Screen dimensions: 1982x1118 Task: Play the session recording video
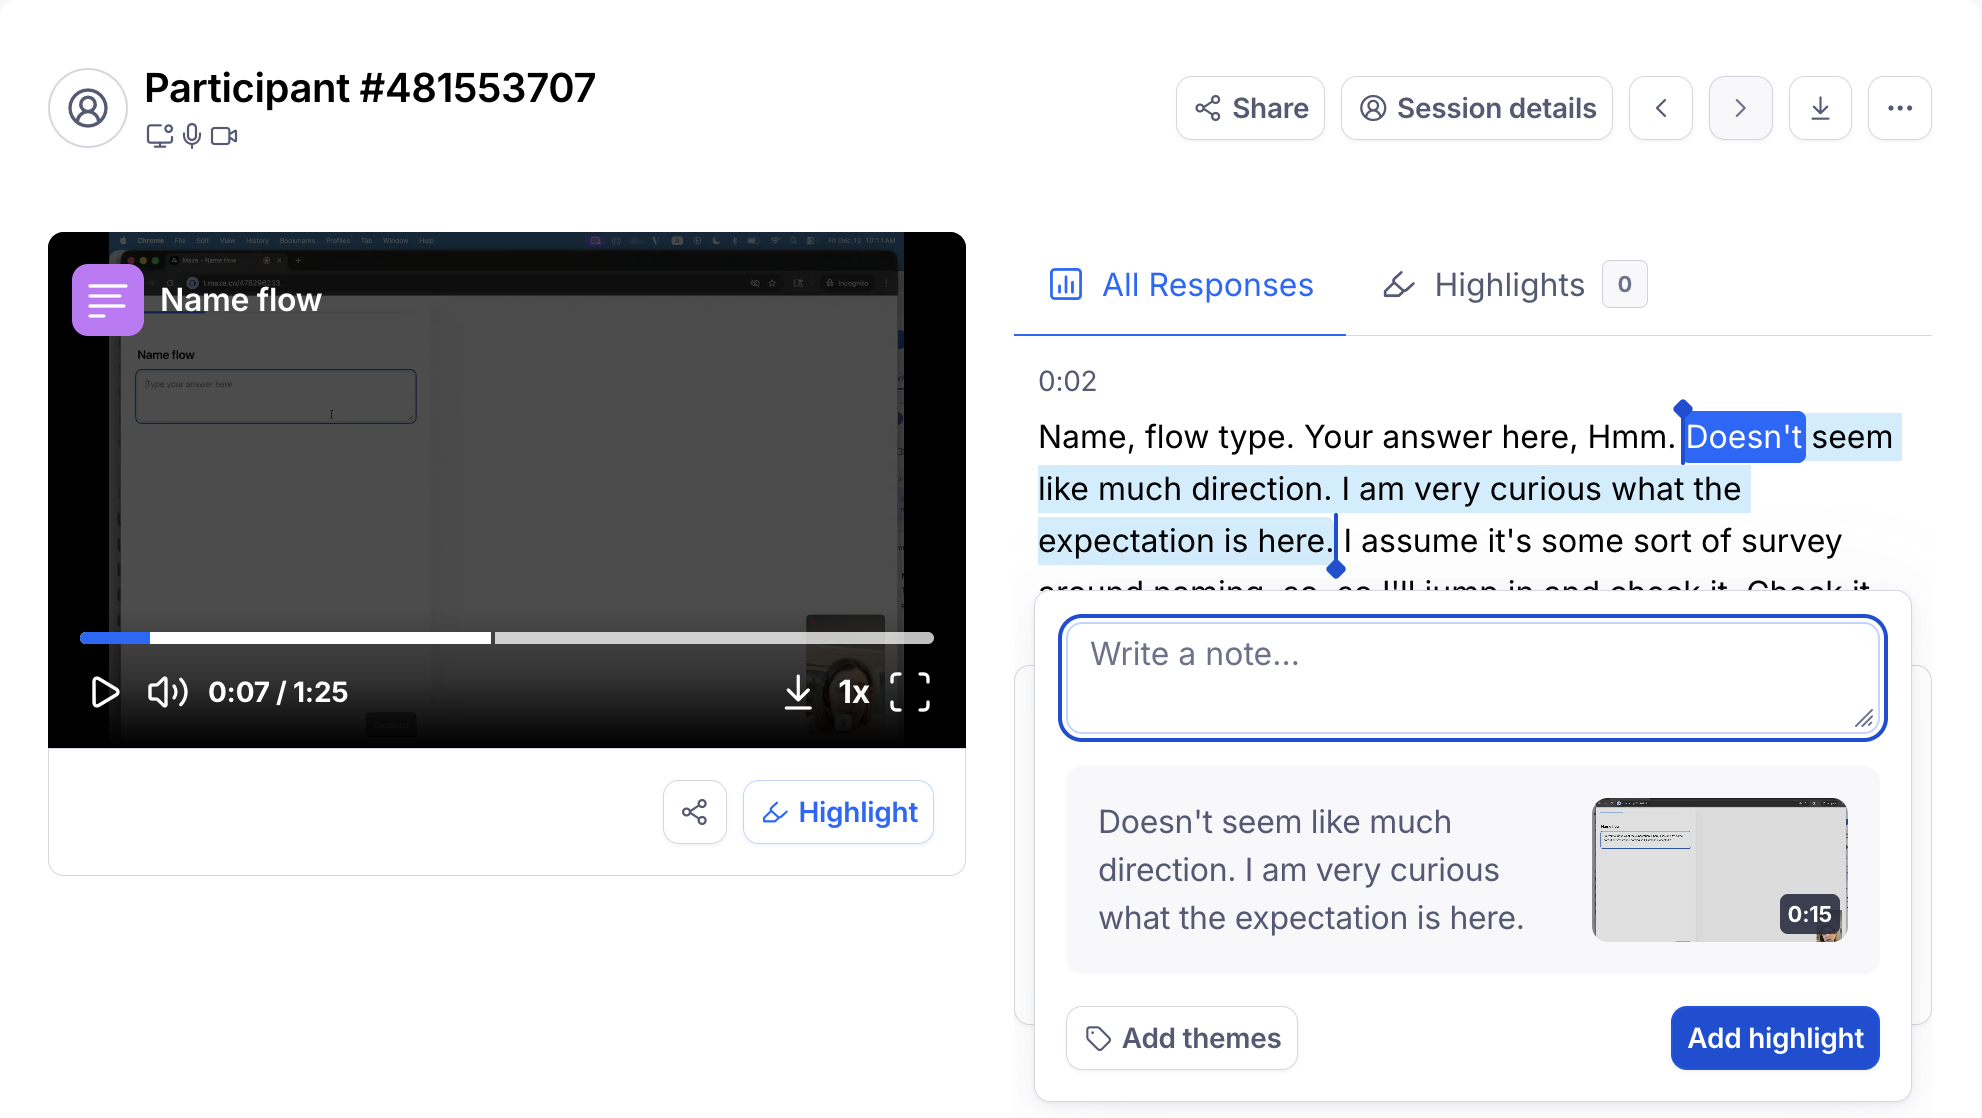(x=104, y=692)
